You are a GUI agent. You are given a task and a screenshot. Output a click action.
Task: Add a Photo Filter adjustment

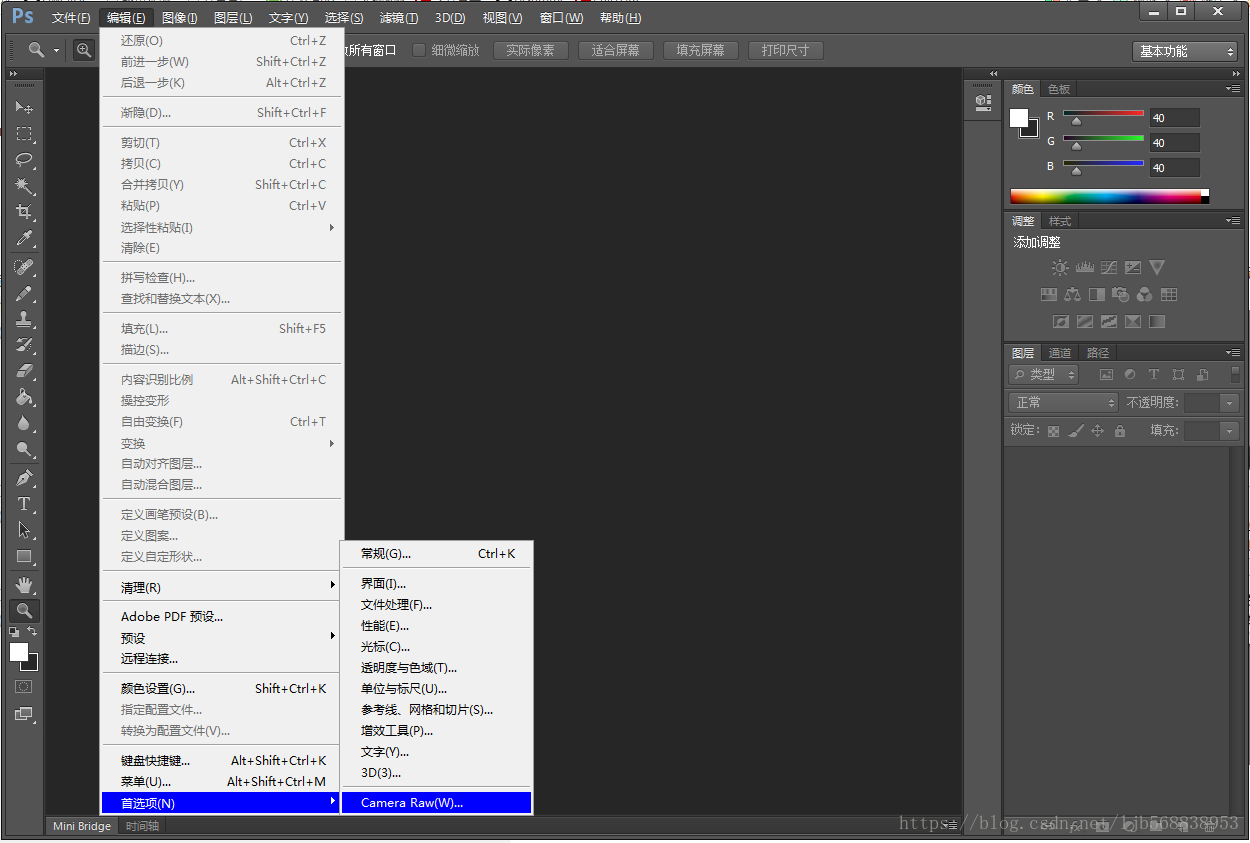[x=1121, y=295]
